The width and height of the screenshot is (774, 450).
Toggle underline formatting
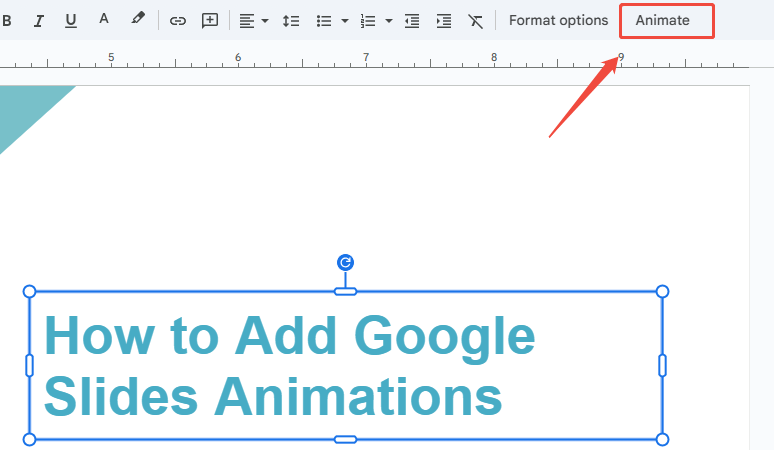tap(71, 21)
